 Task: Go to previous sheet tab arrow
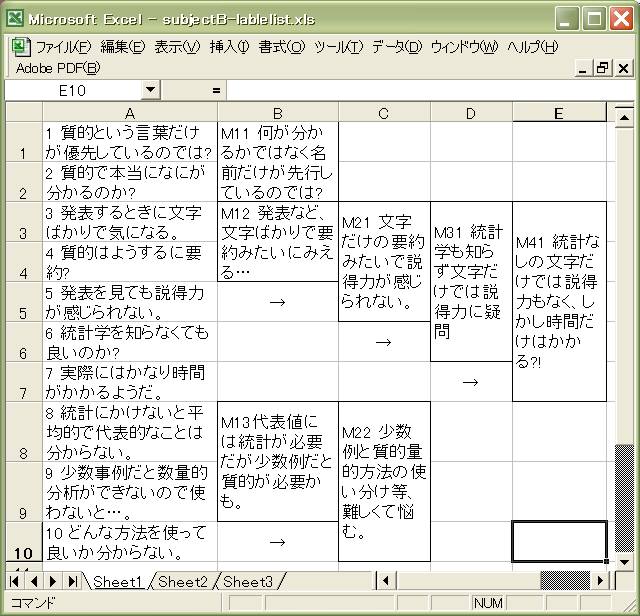34,581
